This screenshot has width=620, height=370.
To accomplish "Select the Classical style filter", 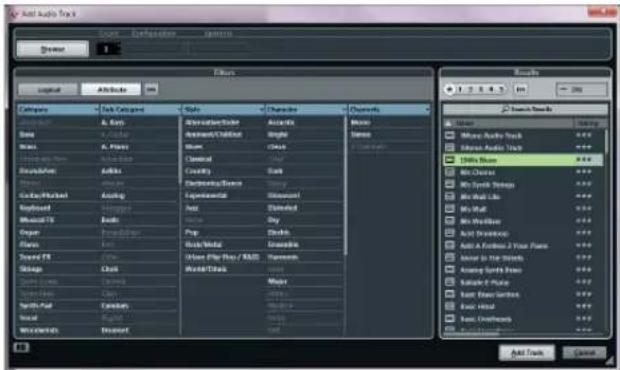I will 198,159.
